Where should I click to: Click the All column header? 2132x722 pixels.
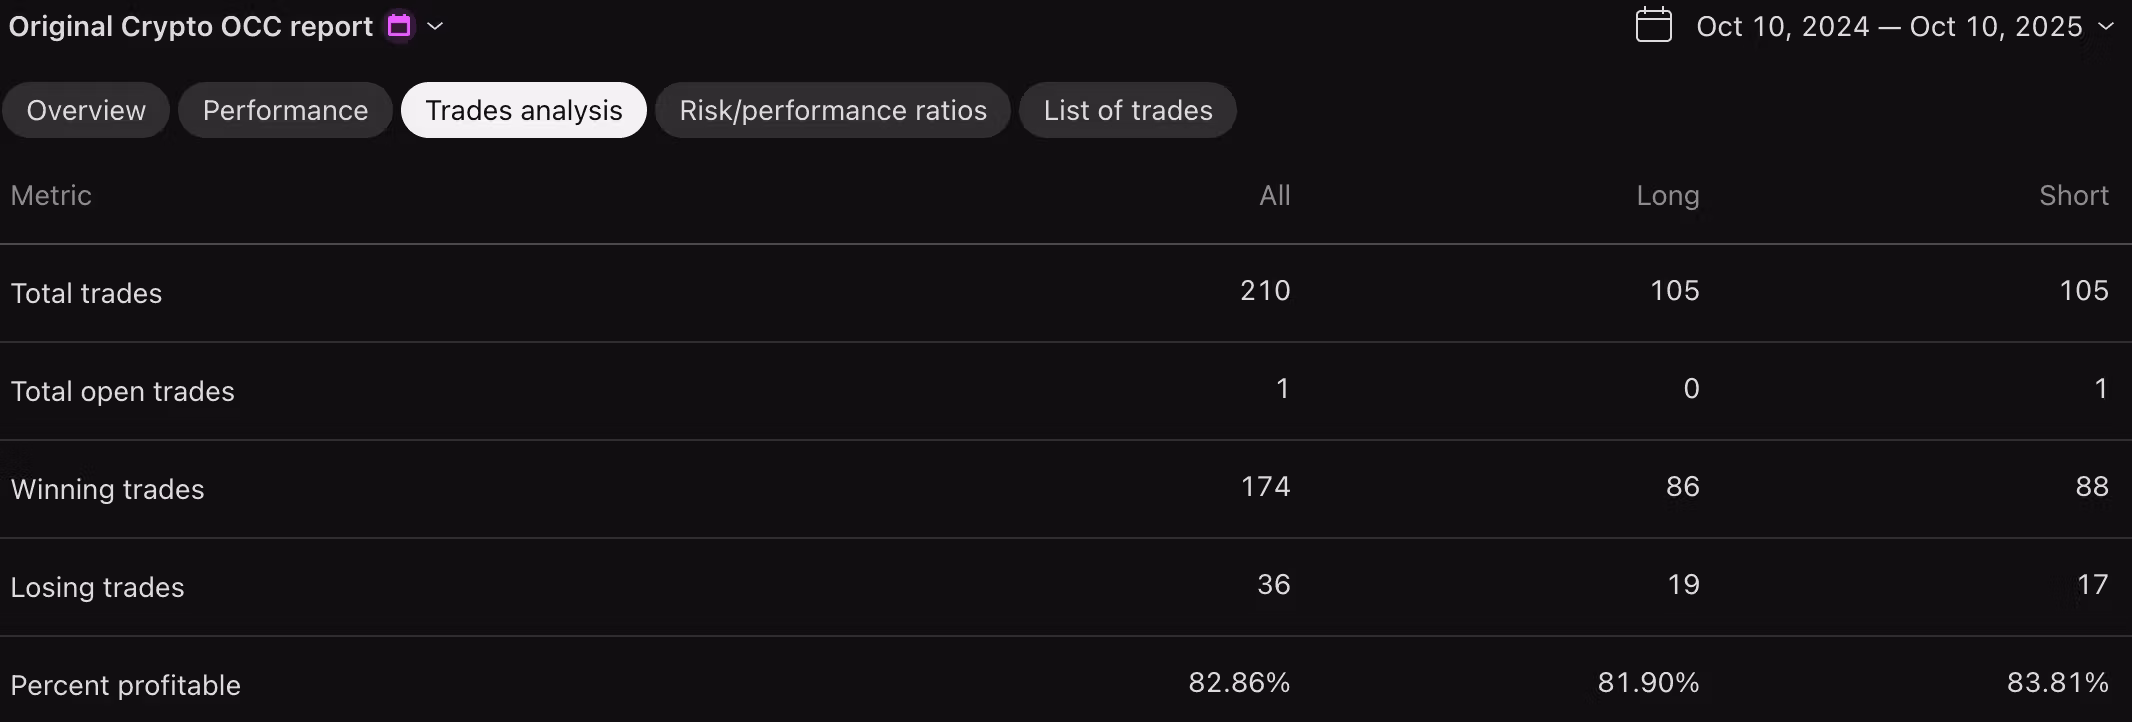(x=1274, y=195)
